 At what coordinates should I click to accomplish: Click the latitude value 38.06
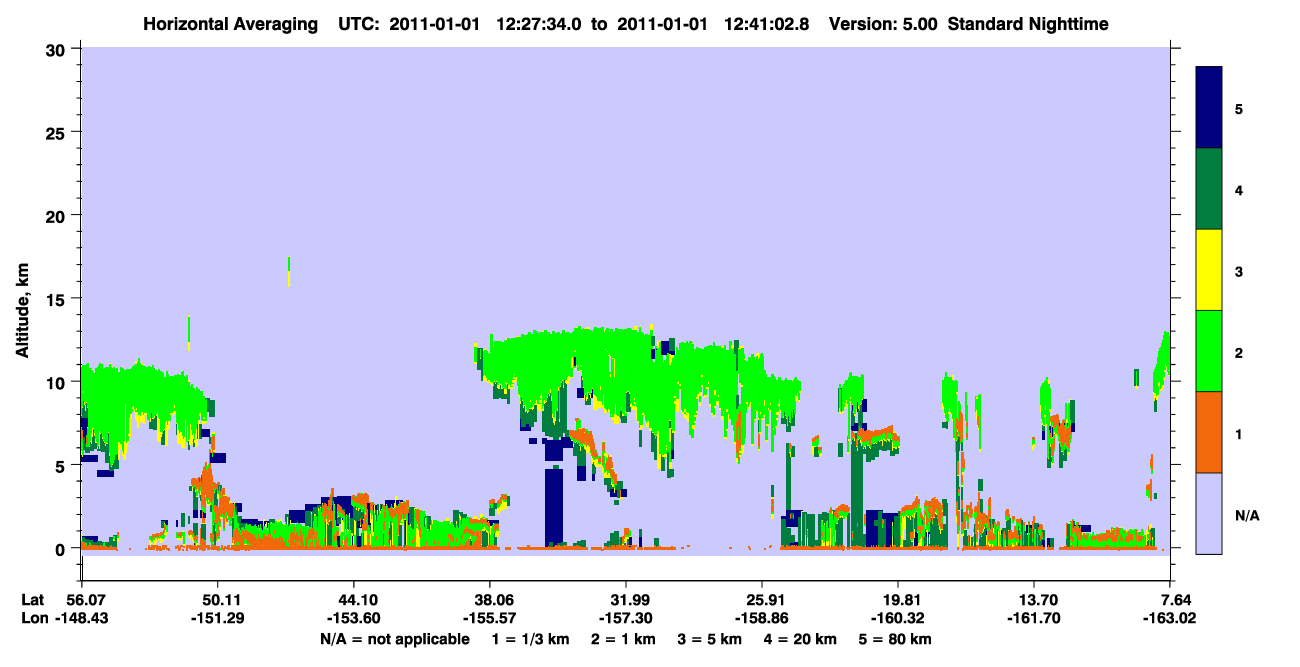pyautogui.click(x=490, y=600)
